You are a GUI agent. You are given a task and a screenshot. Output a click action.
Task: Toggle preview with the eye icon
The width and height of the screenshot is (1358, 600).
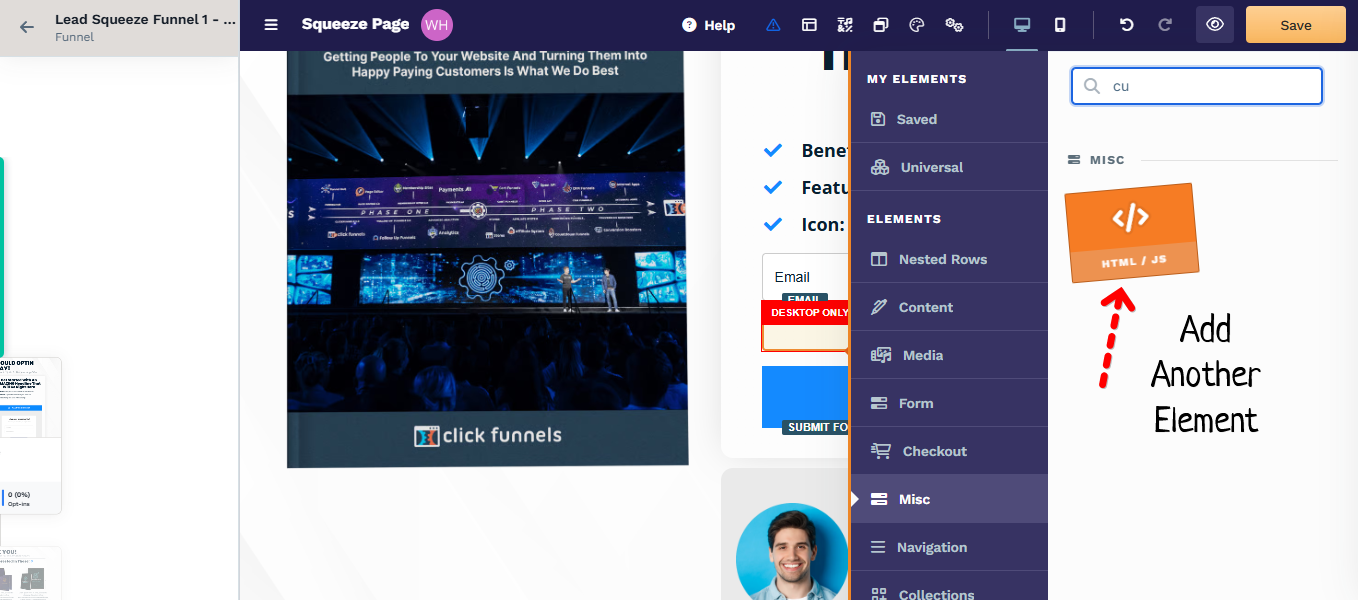point(1215,25)
